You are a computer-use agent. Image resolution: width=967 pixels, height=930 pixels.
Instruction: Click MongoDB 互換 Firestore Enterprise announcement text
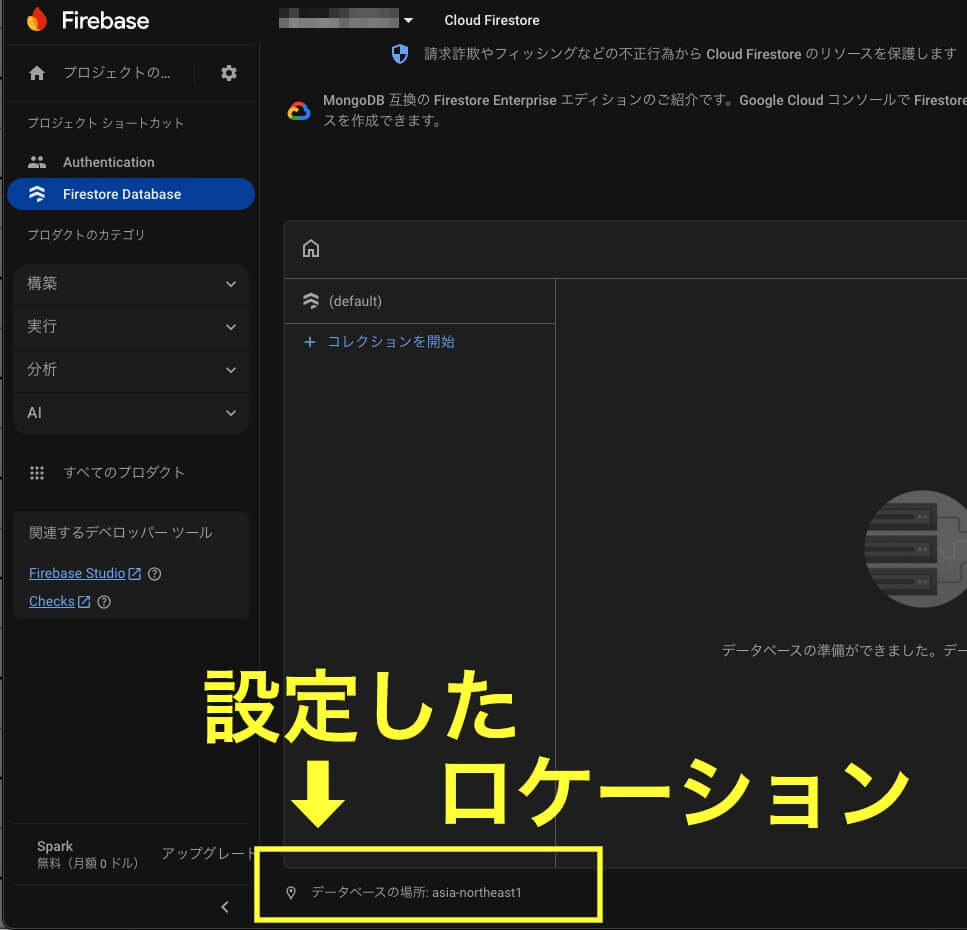point(644,110)
